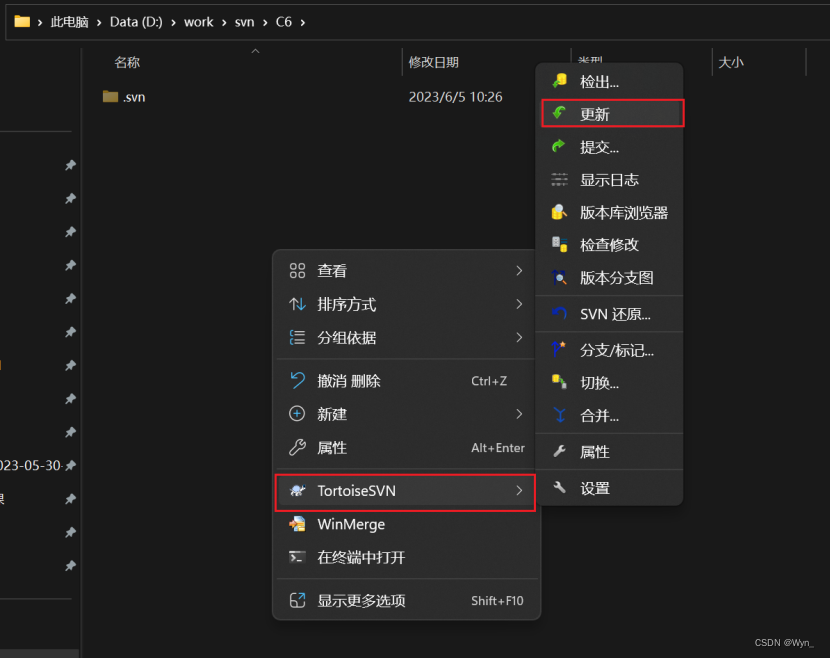The image size is (830, 658).
Task: Expand the 查看 (View) submenu
Action: [x=330, y=270]
